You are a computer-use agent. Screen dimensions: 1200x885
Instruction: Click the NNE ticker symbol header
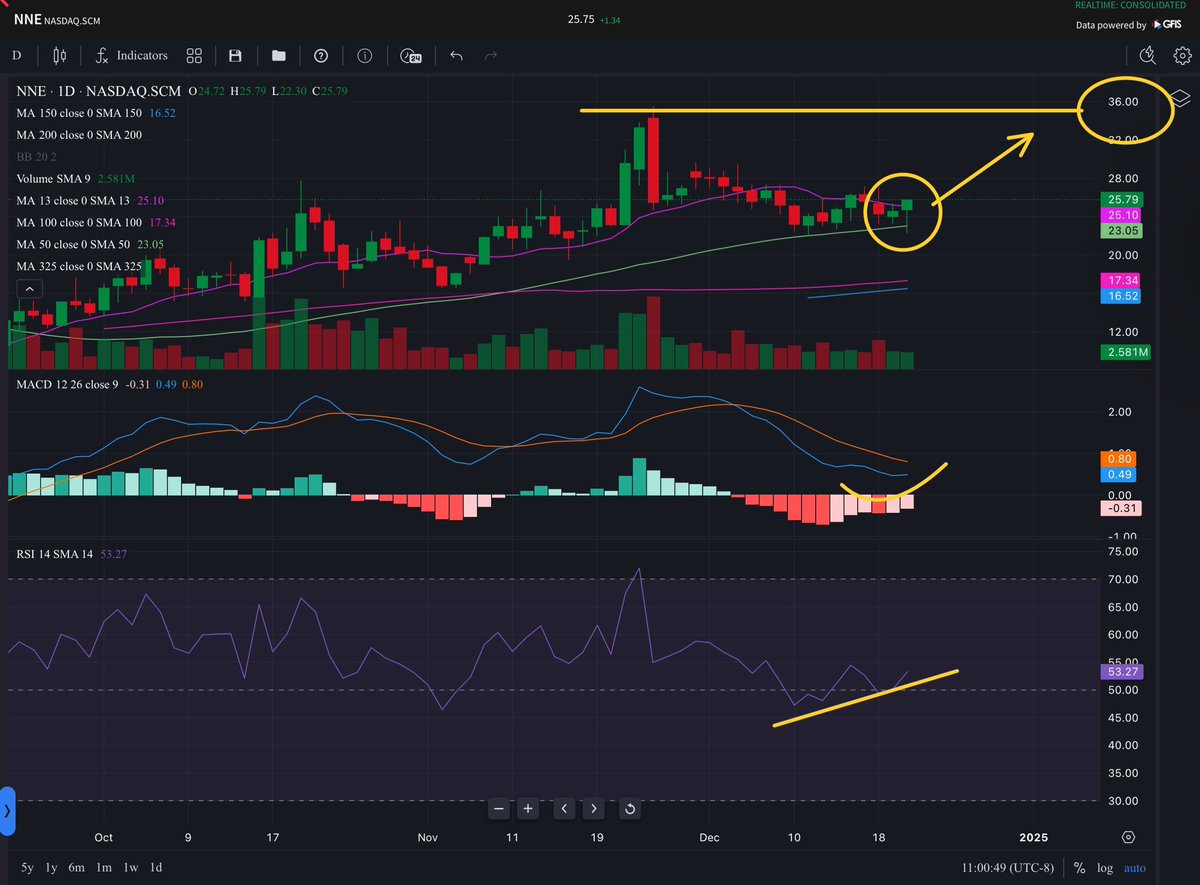click(27, 19)
